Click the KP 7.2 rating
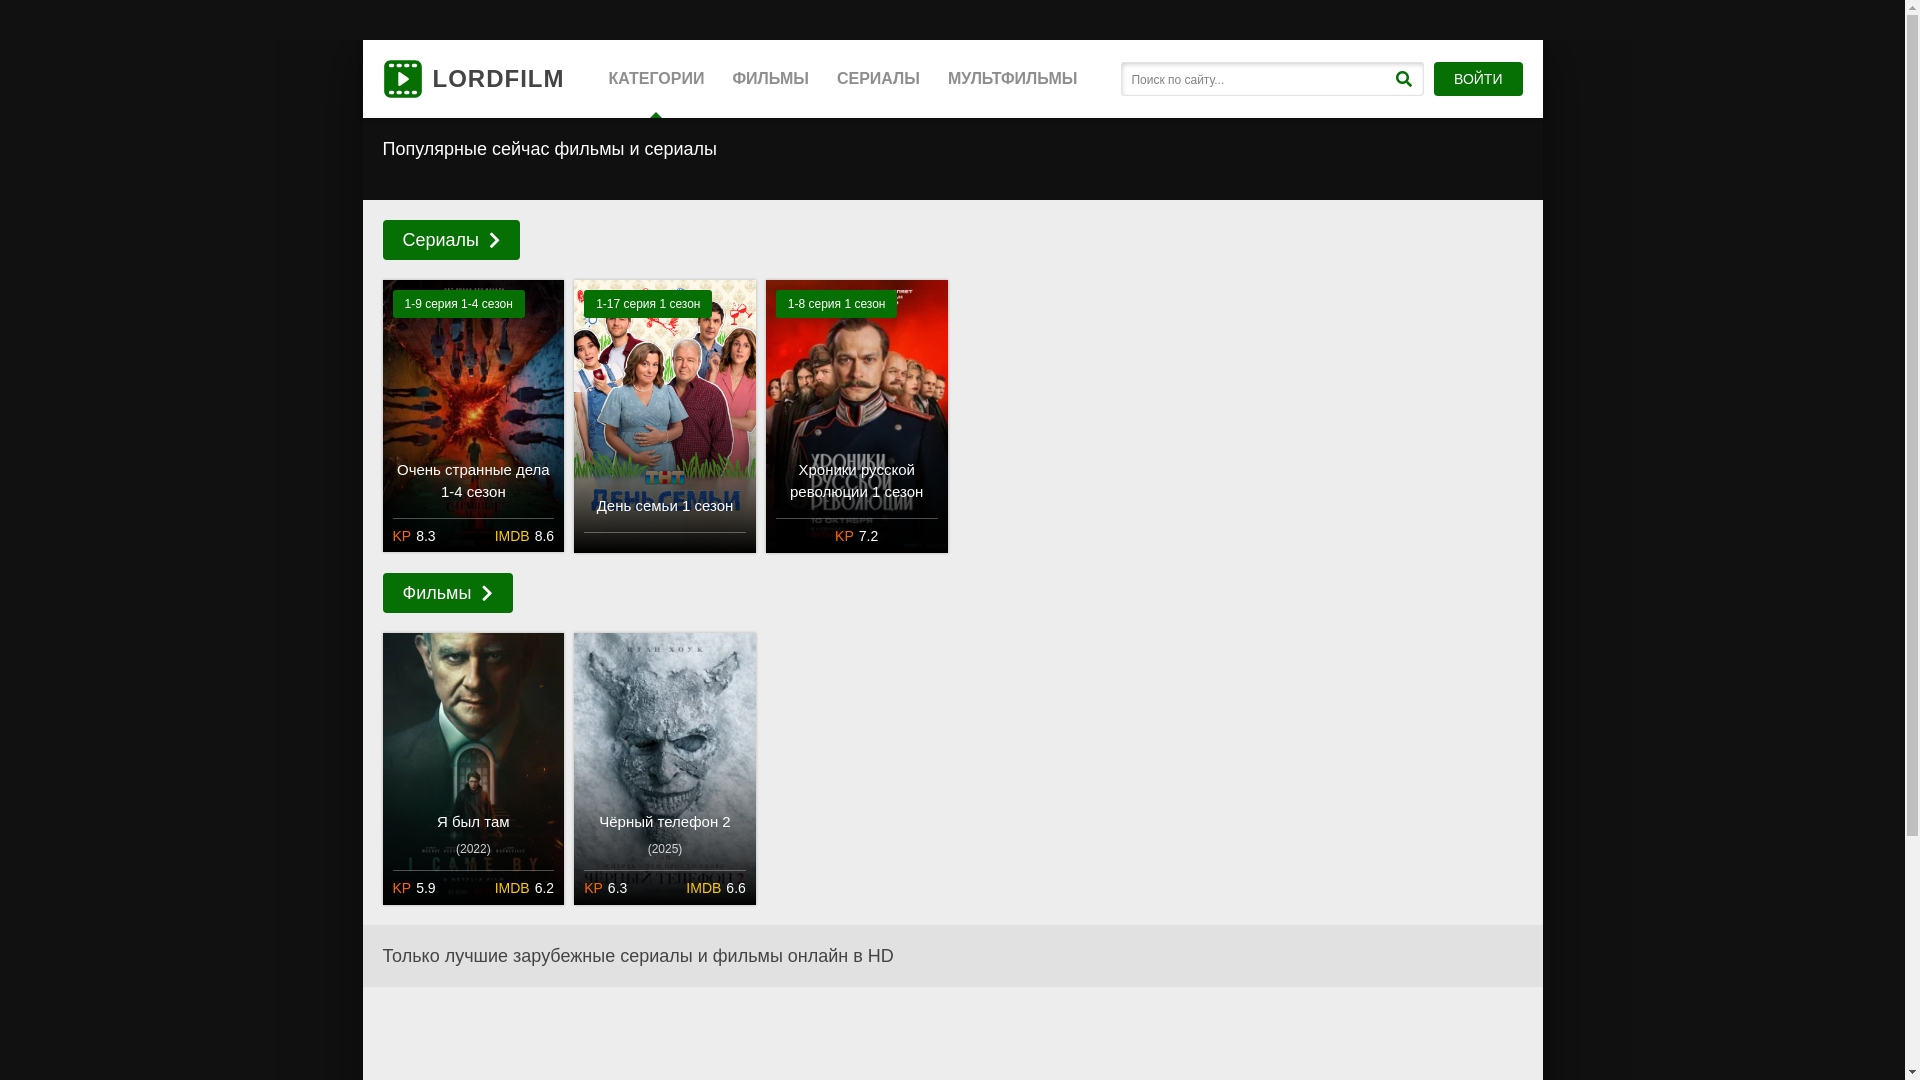Viewport: 1920px width, 1080px height. tap(857, 536)
